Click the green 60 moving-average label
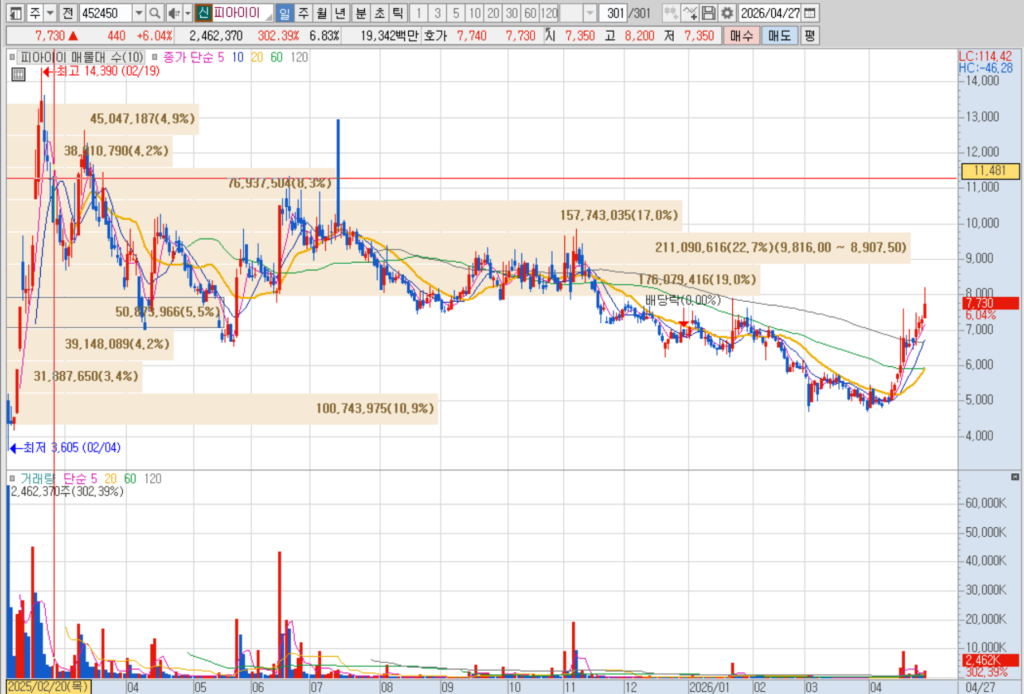This screenshot has width=1024, height=694. 277,57
